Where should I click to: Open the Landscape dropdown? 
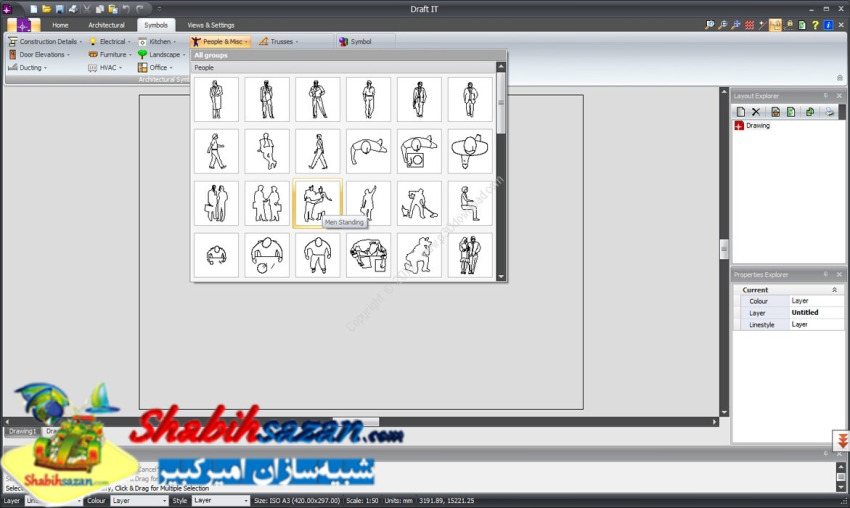pyautogui.click(x=162, y=55)
